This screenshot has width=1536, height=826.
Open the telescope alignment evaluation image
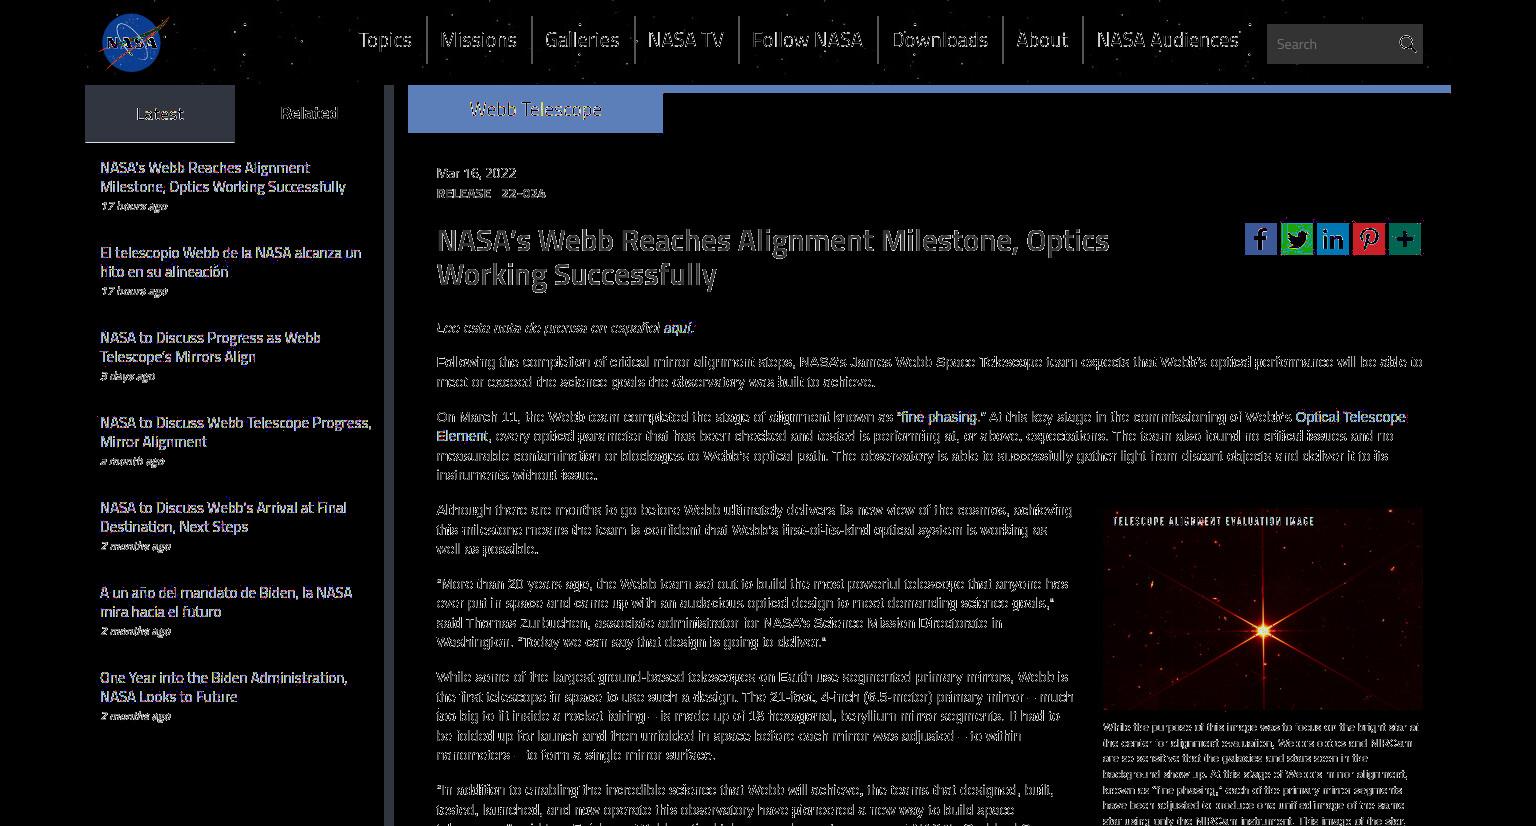[1263, 609]
